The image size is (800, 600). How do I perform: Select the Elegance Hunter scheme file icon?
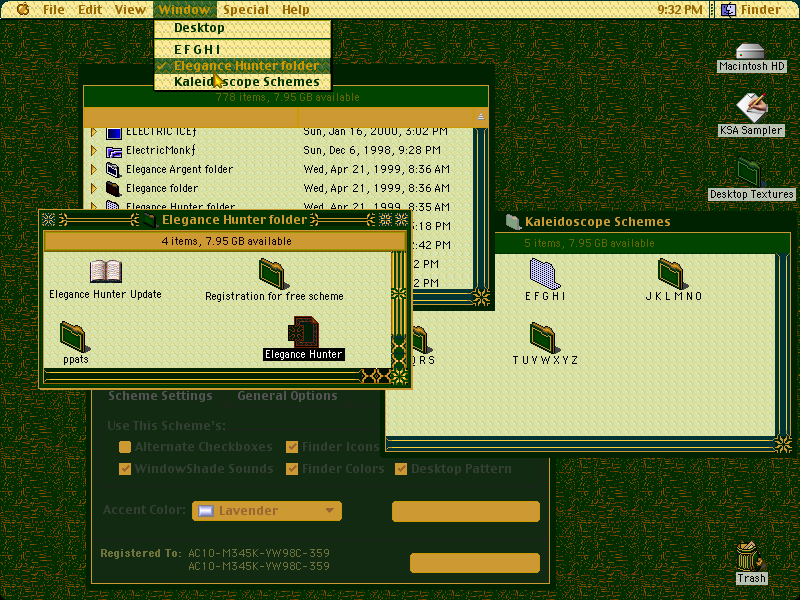pos(304,332)
